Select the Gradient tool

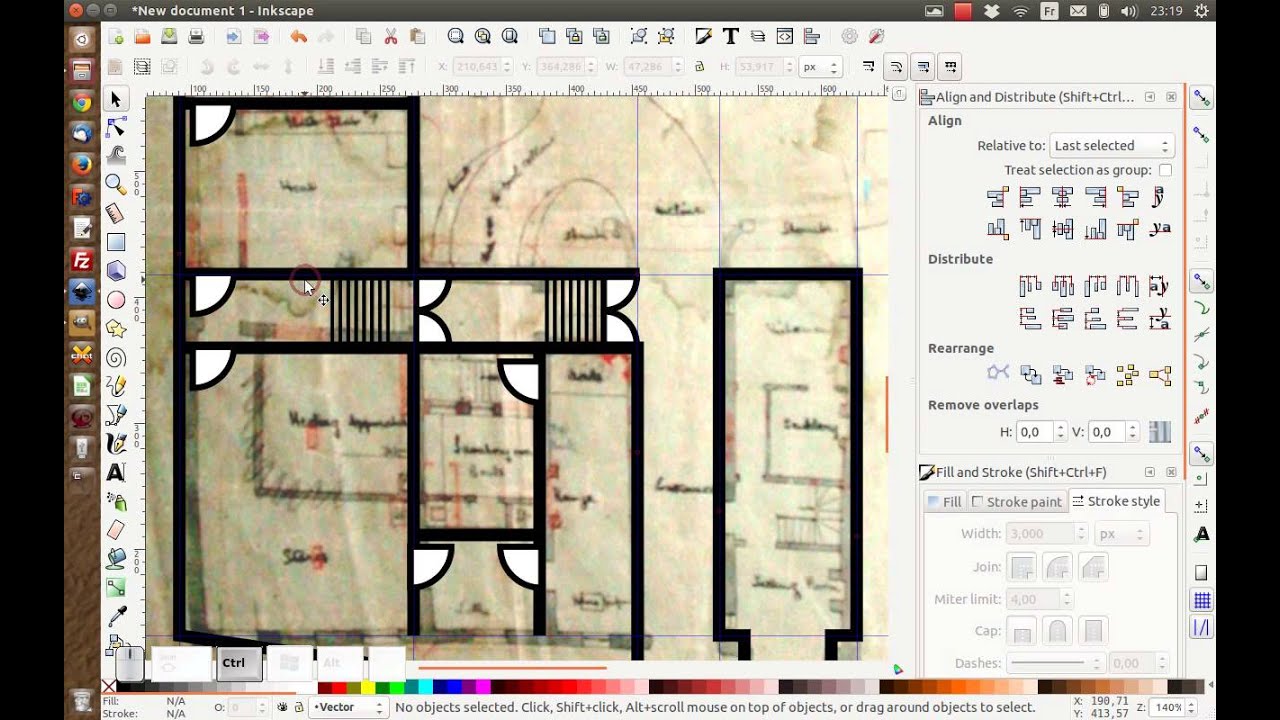tap(116, 588)
